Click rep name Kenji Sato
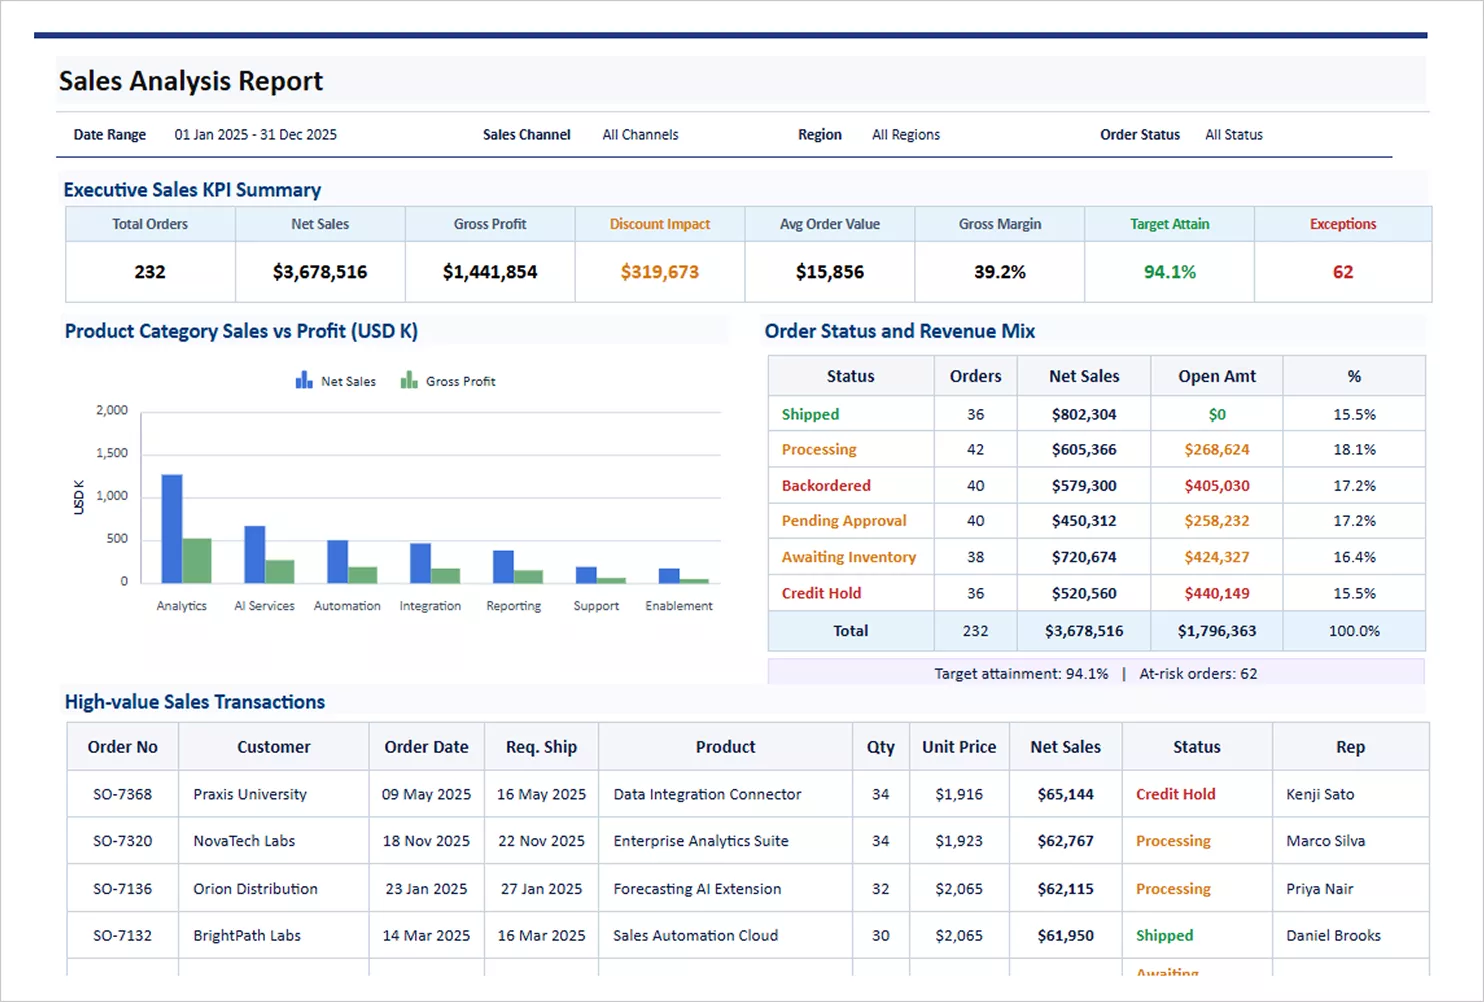This screenshot has height=1002, width=1484. coord(1320,794)
